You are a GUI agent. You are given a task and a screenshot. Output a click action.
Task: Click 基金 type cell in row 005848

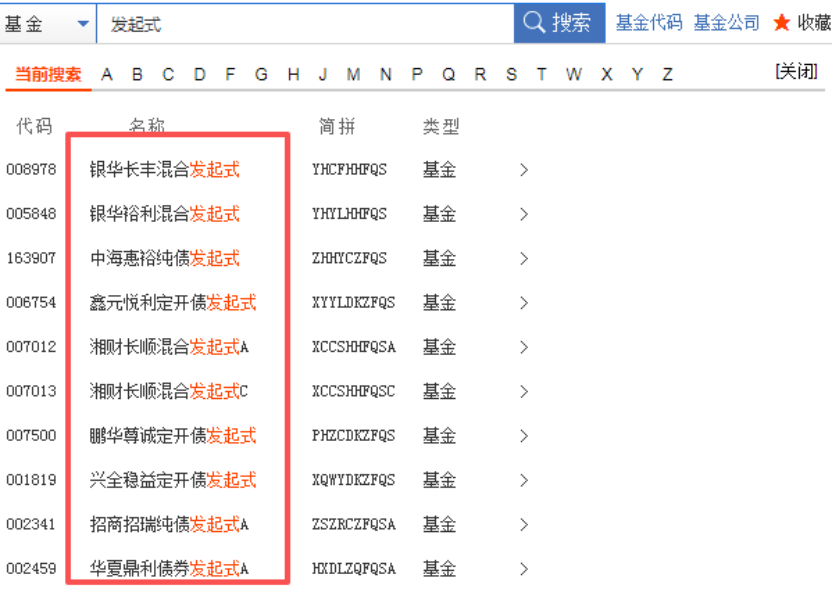click(439, 214)
